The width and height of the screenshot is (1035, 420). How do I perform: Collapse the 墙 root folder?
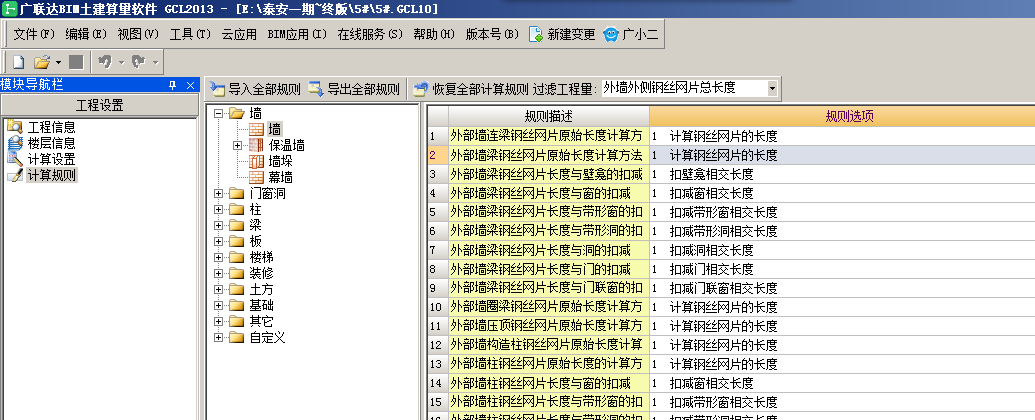coord(218,114)
